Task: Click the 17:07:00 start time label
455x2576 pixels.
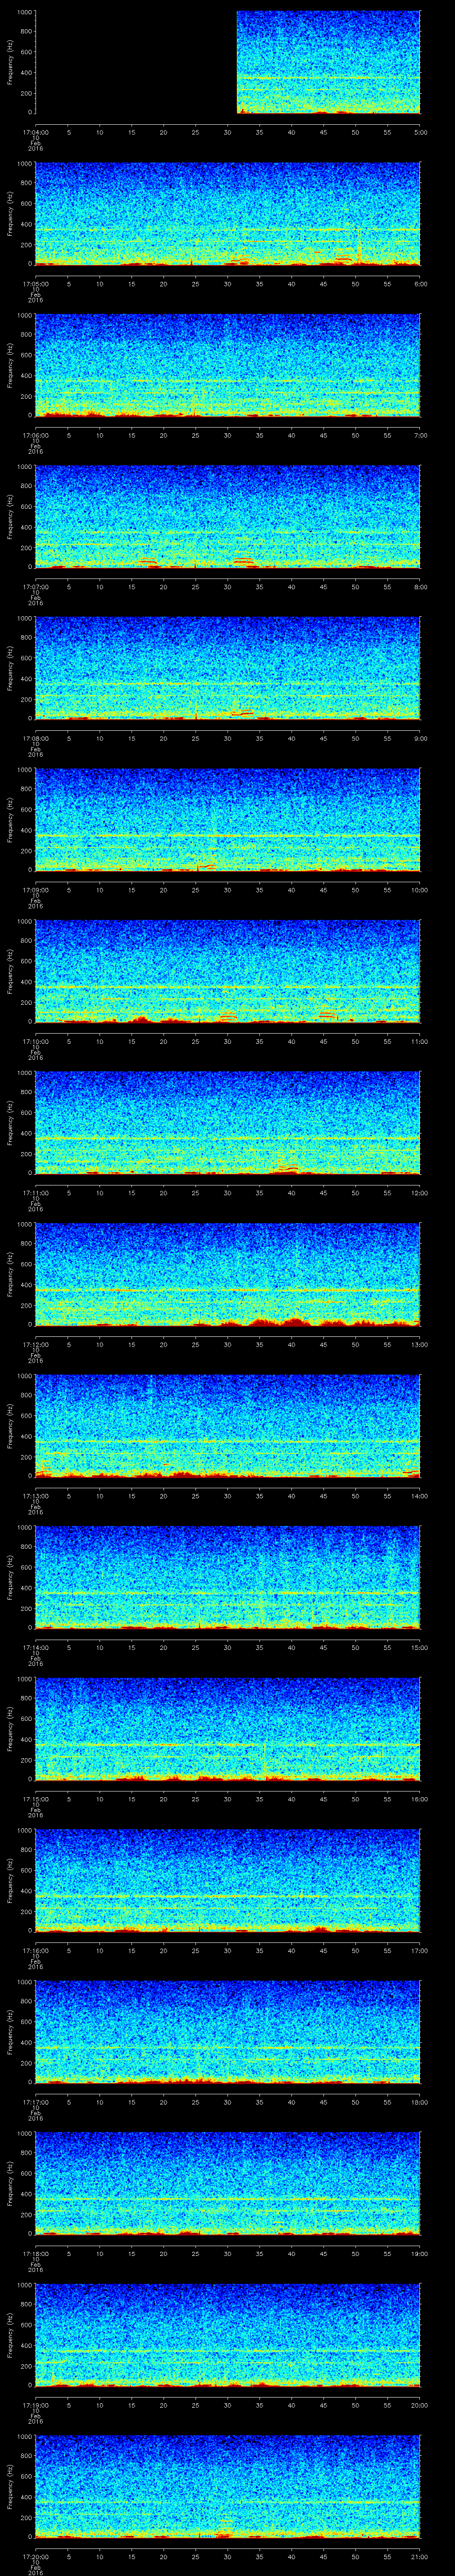Action: tap(35, 586)
